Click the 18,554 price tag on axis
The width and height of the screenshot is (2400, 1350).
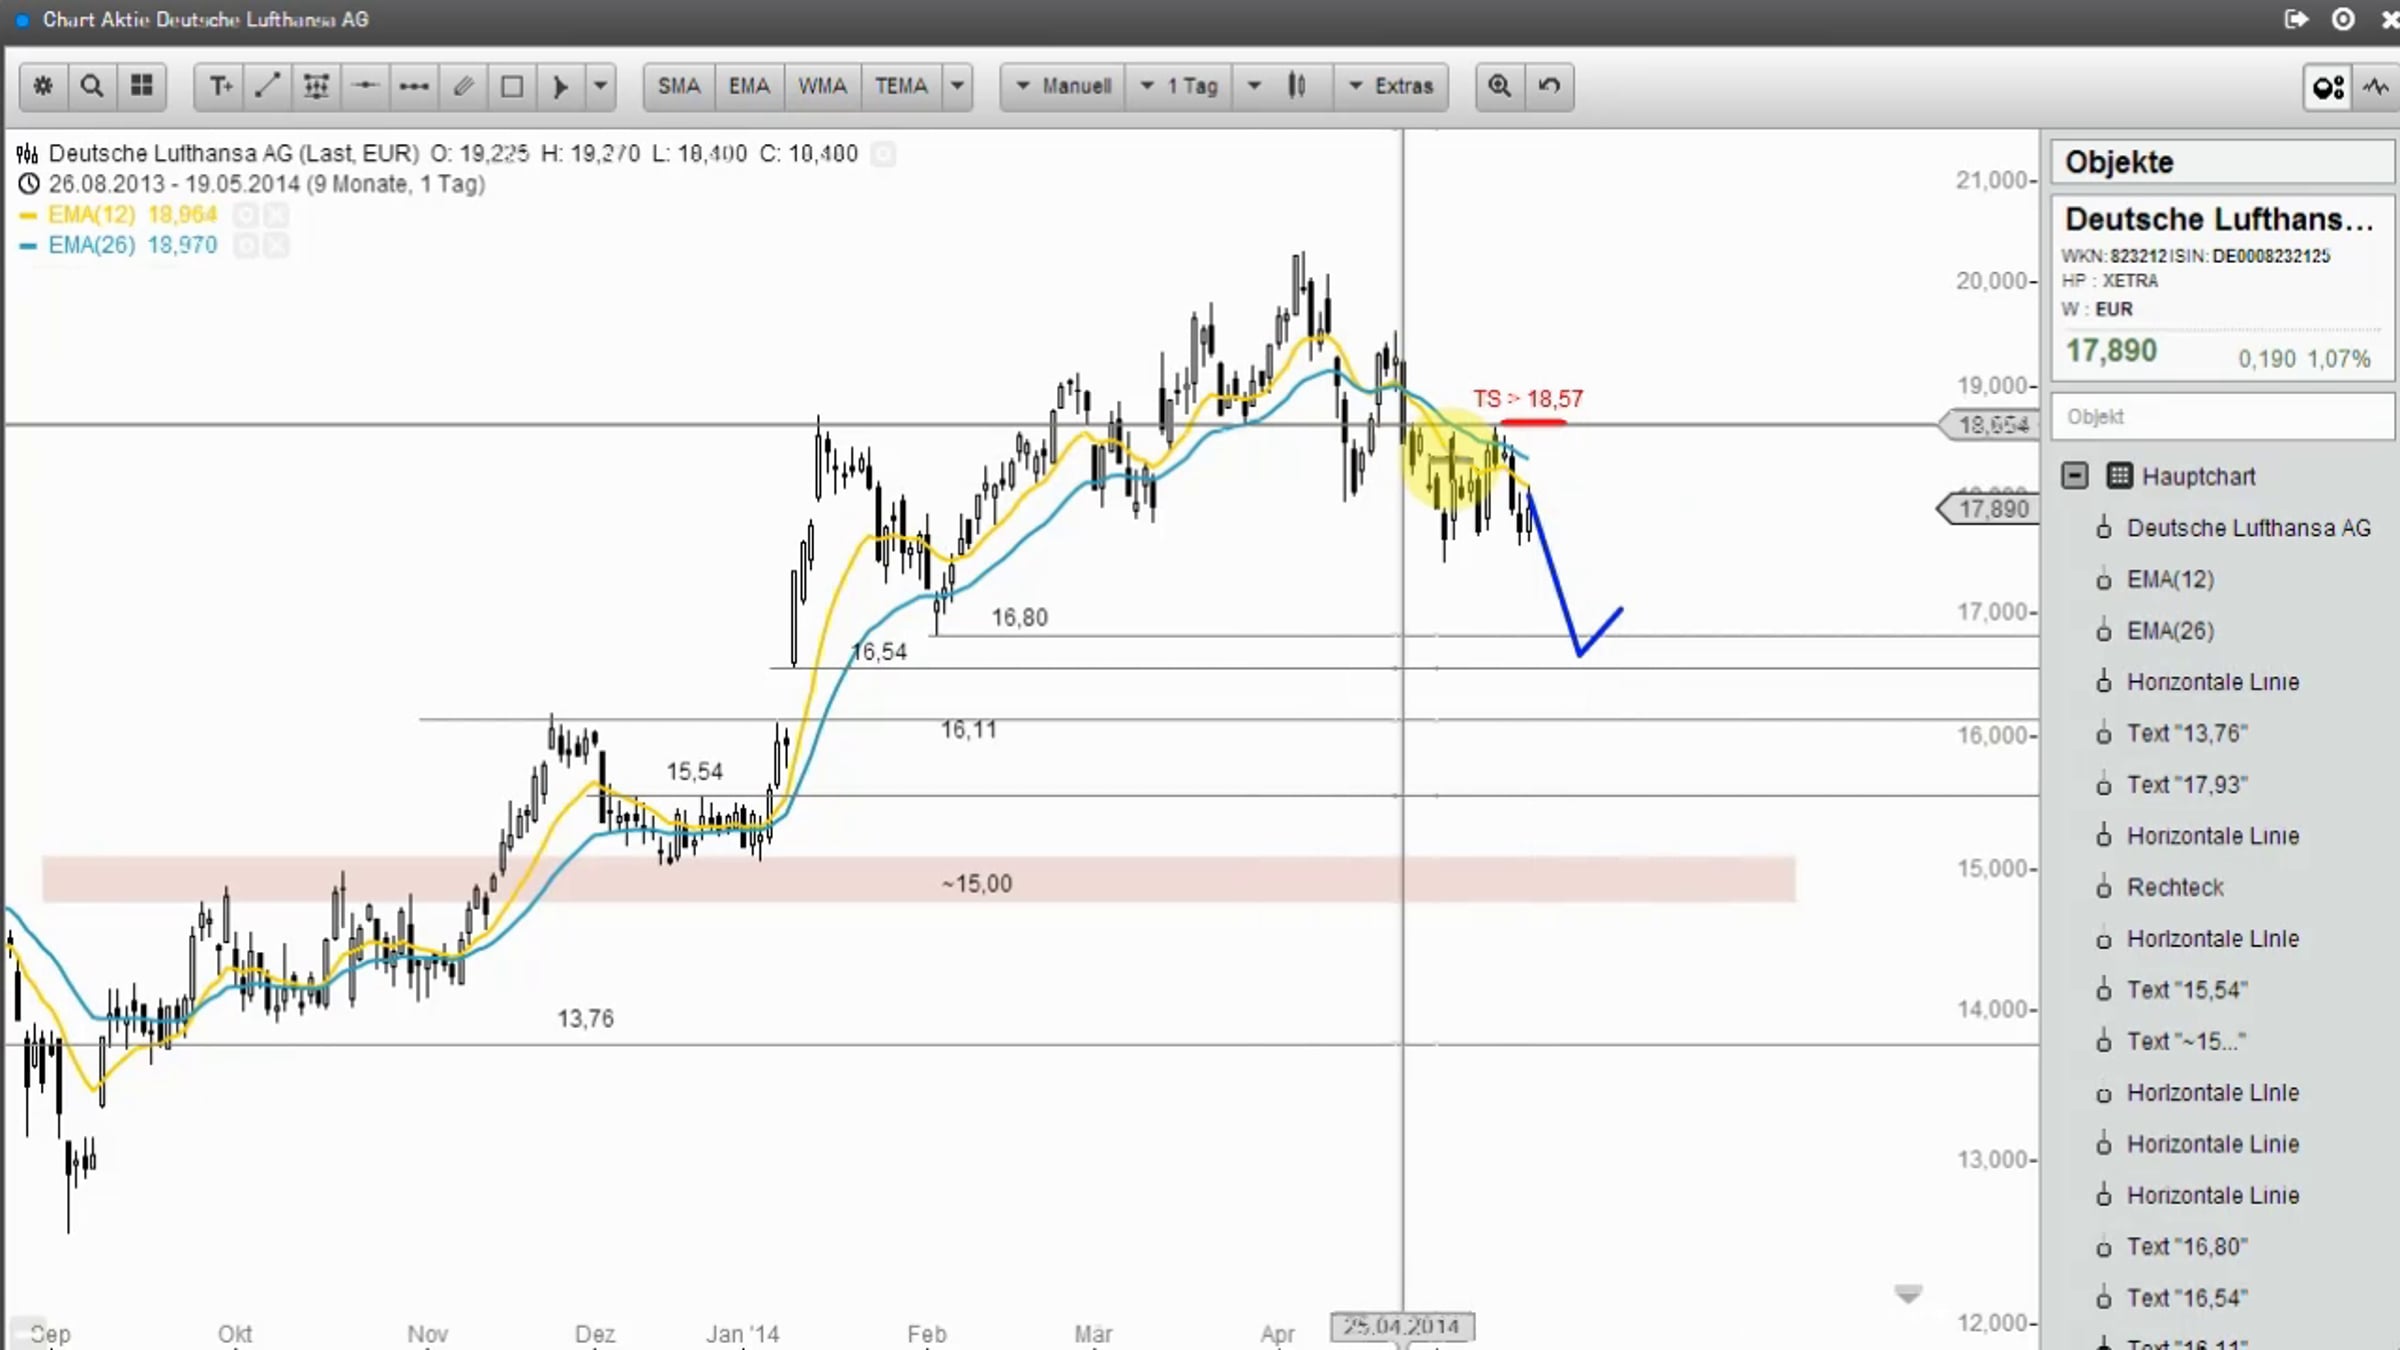coord(1988,425)
